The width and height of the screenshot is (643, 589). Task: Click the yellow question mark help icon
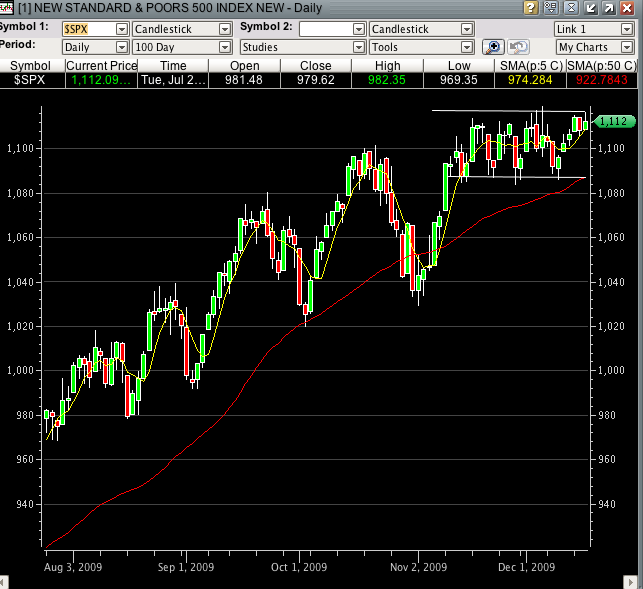[530, 8]
